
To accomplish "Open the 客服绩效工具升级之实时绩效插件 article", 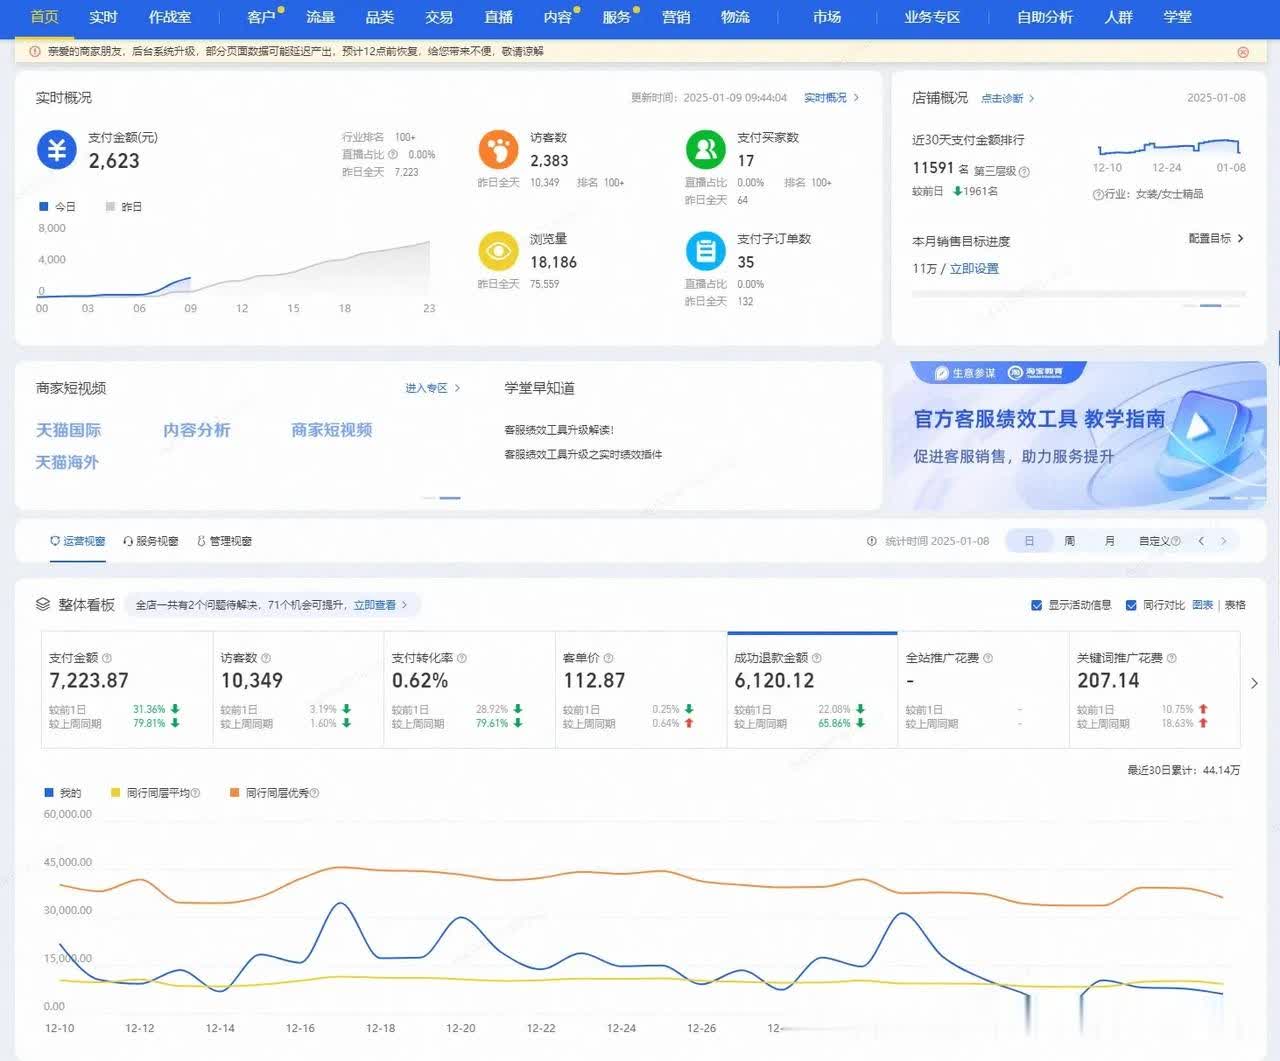I will coord(583,454).
